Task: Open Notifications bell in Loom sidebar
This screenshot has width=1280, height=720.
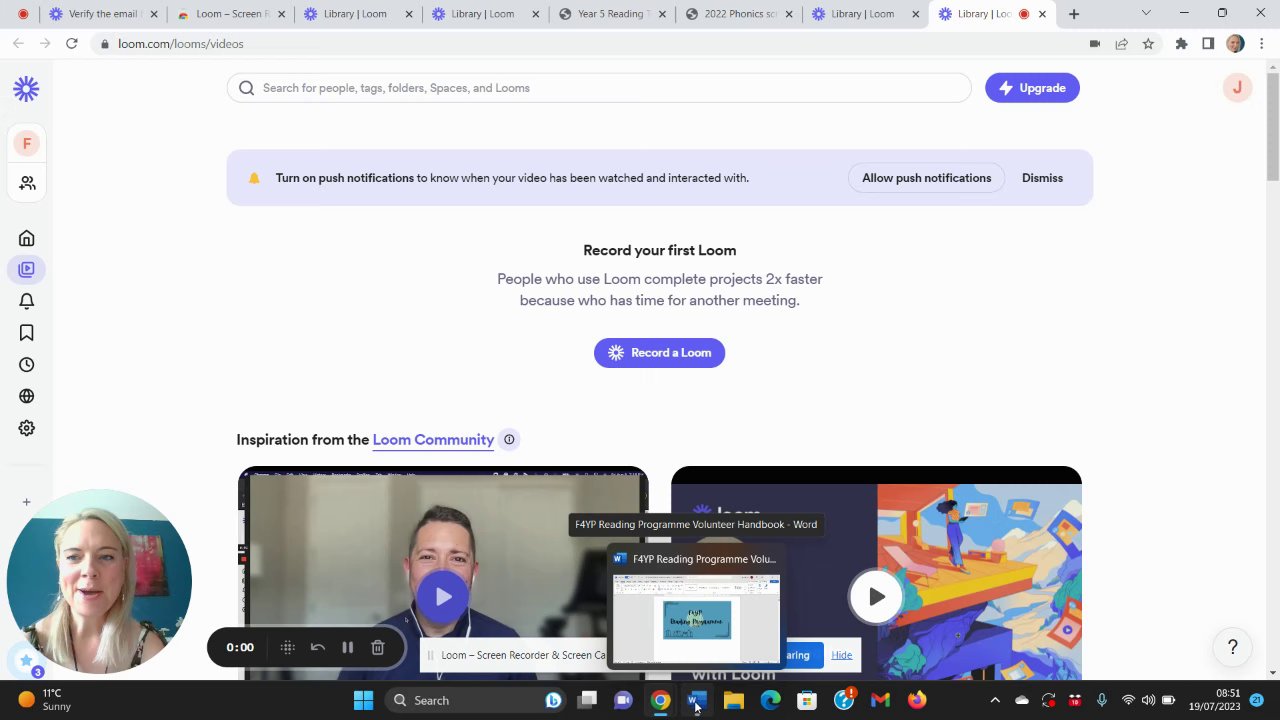Action: [x=27, y=301]
